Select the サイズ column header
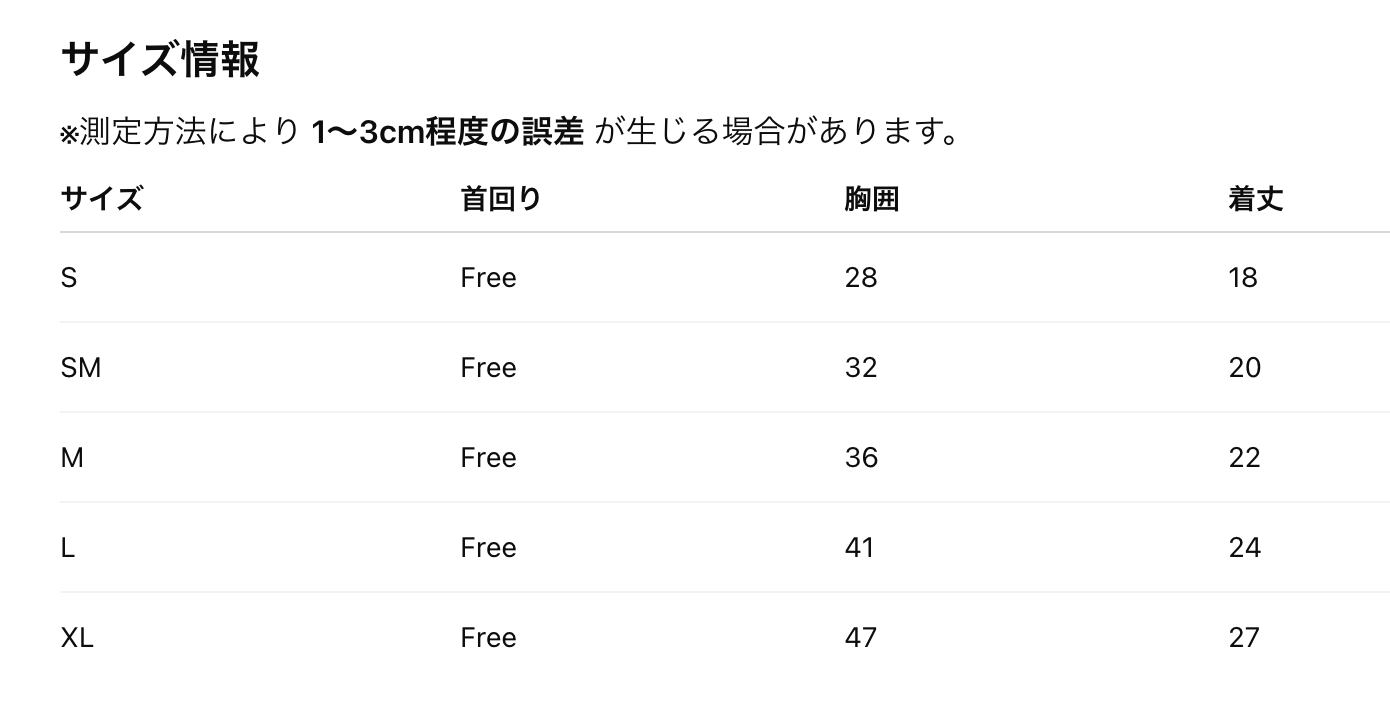 pos(101,199)
